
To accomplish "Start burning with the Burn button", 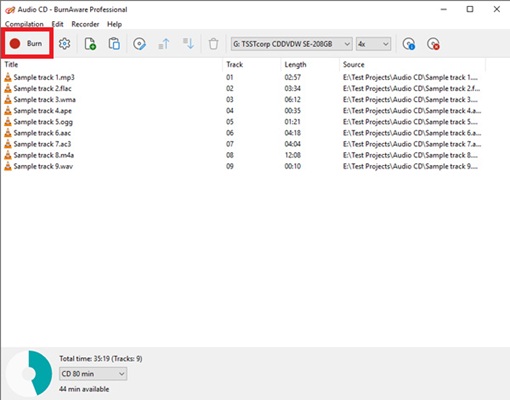I will [27, 44].
